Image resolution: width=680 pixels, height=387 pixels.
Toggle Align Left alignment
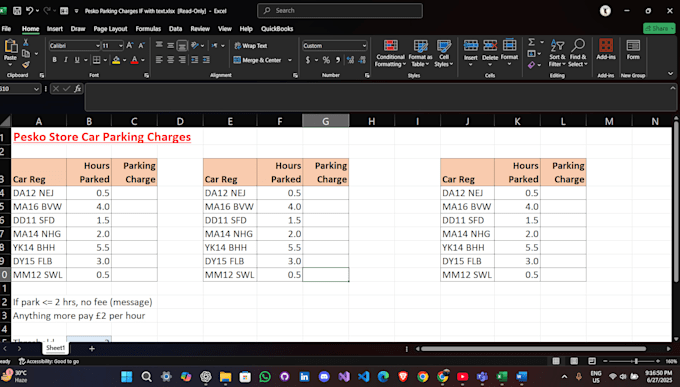click(159, 60)
